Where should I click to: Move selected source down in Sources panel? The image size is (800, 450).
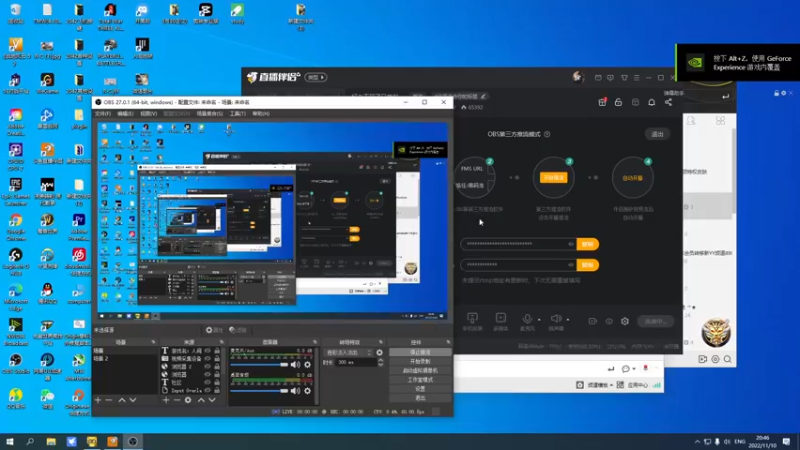click(212, 401)
